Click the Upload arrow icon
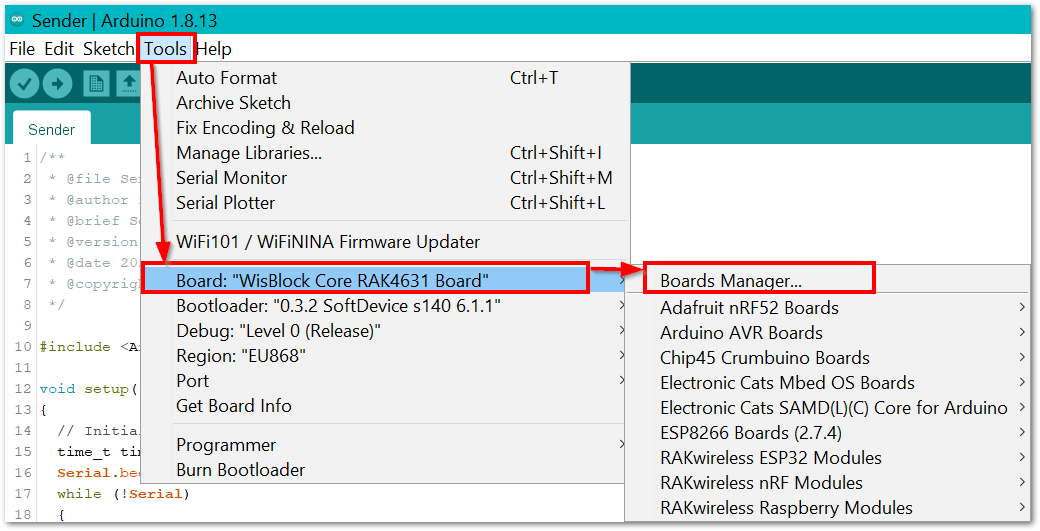The height and width of the screenshot is (531, 1040). 58,84
